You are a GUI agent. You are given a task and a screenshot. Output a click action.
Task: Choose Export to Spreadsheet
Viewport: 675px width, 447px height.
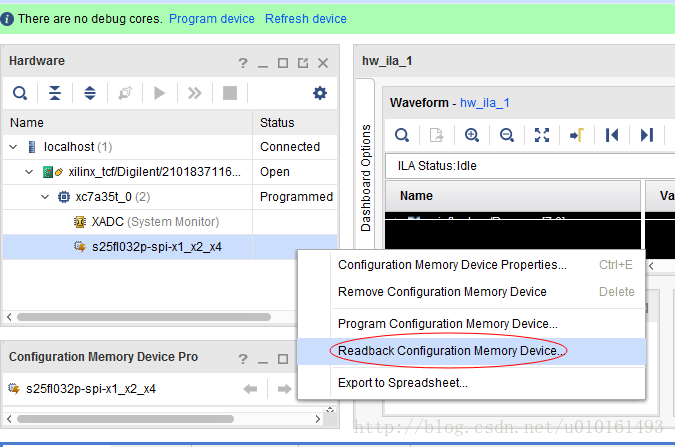click(471, 383)
